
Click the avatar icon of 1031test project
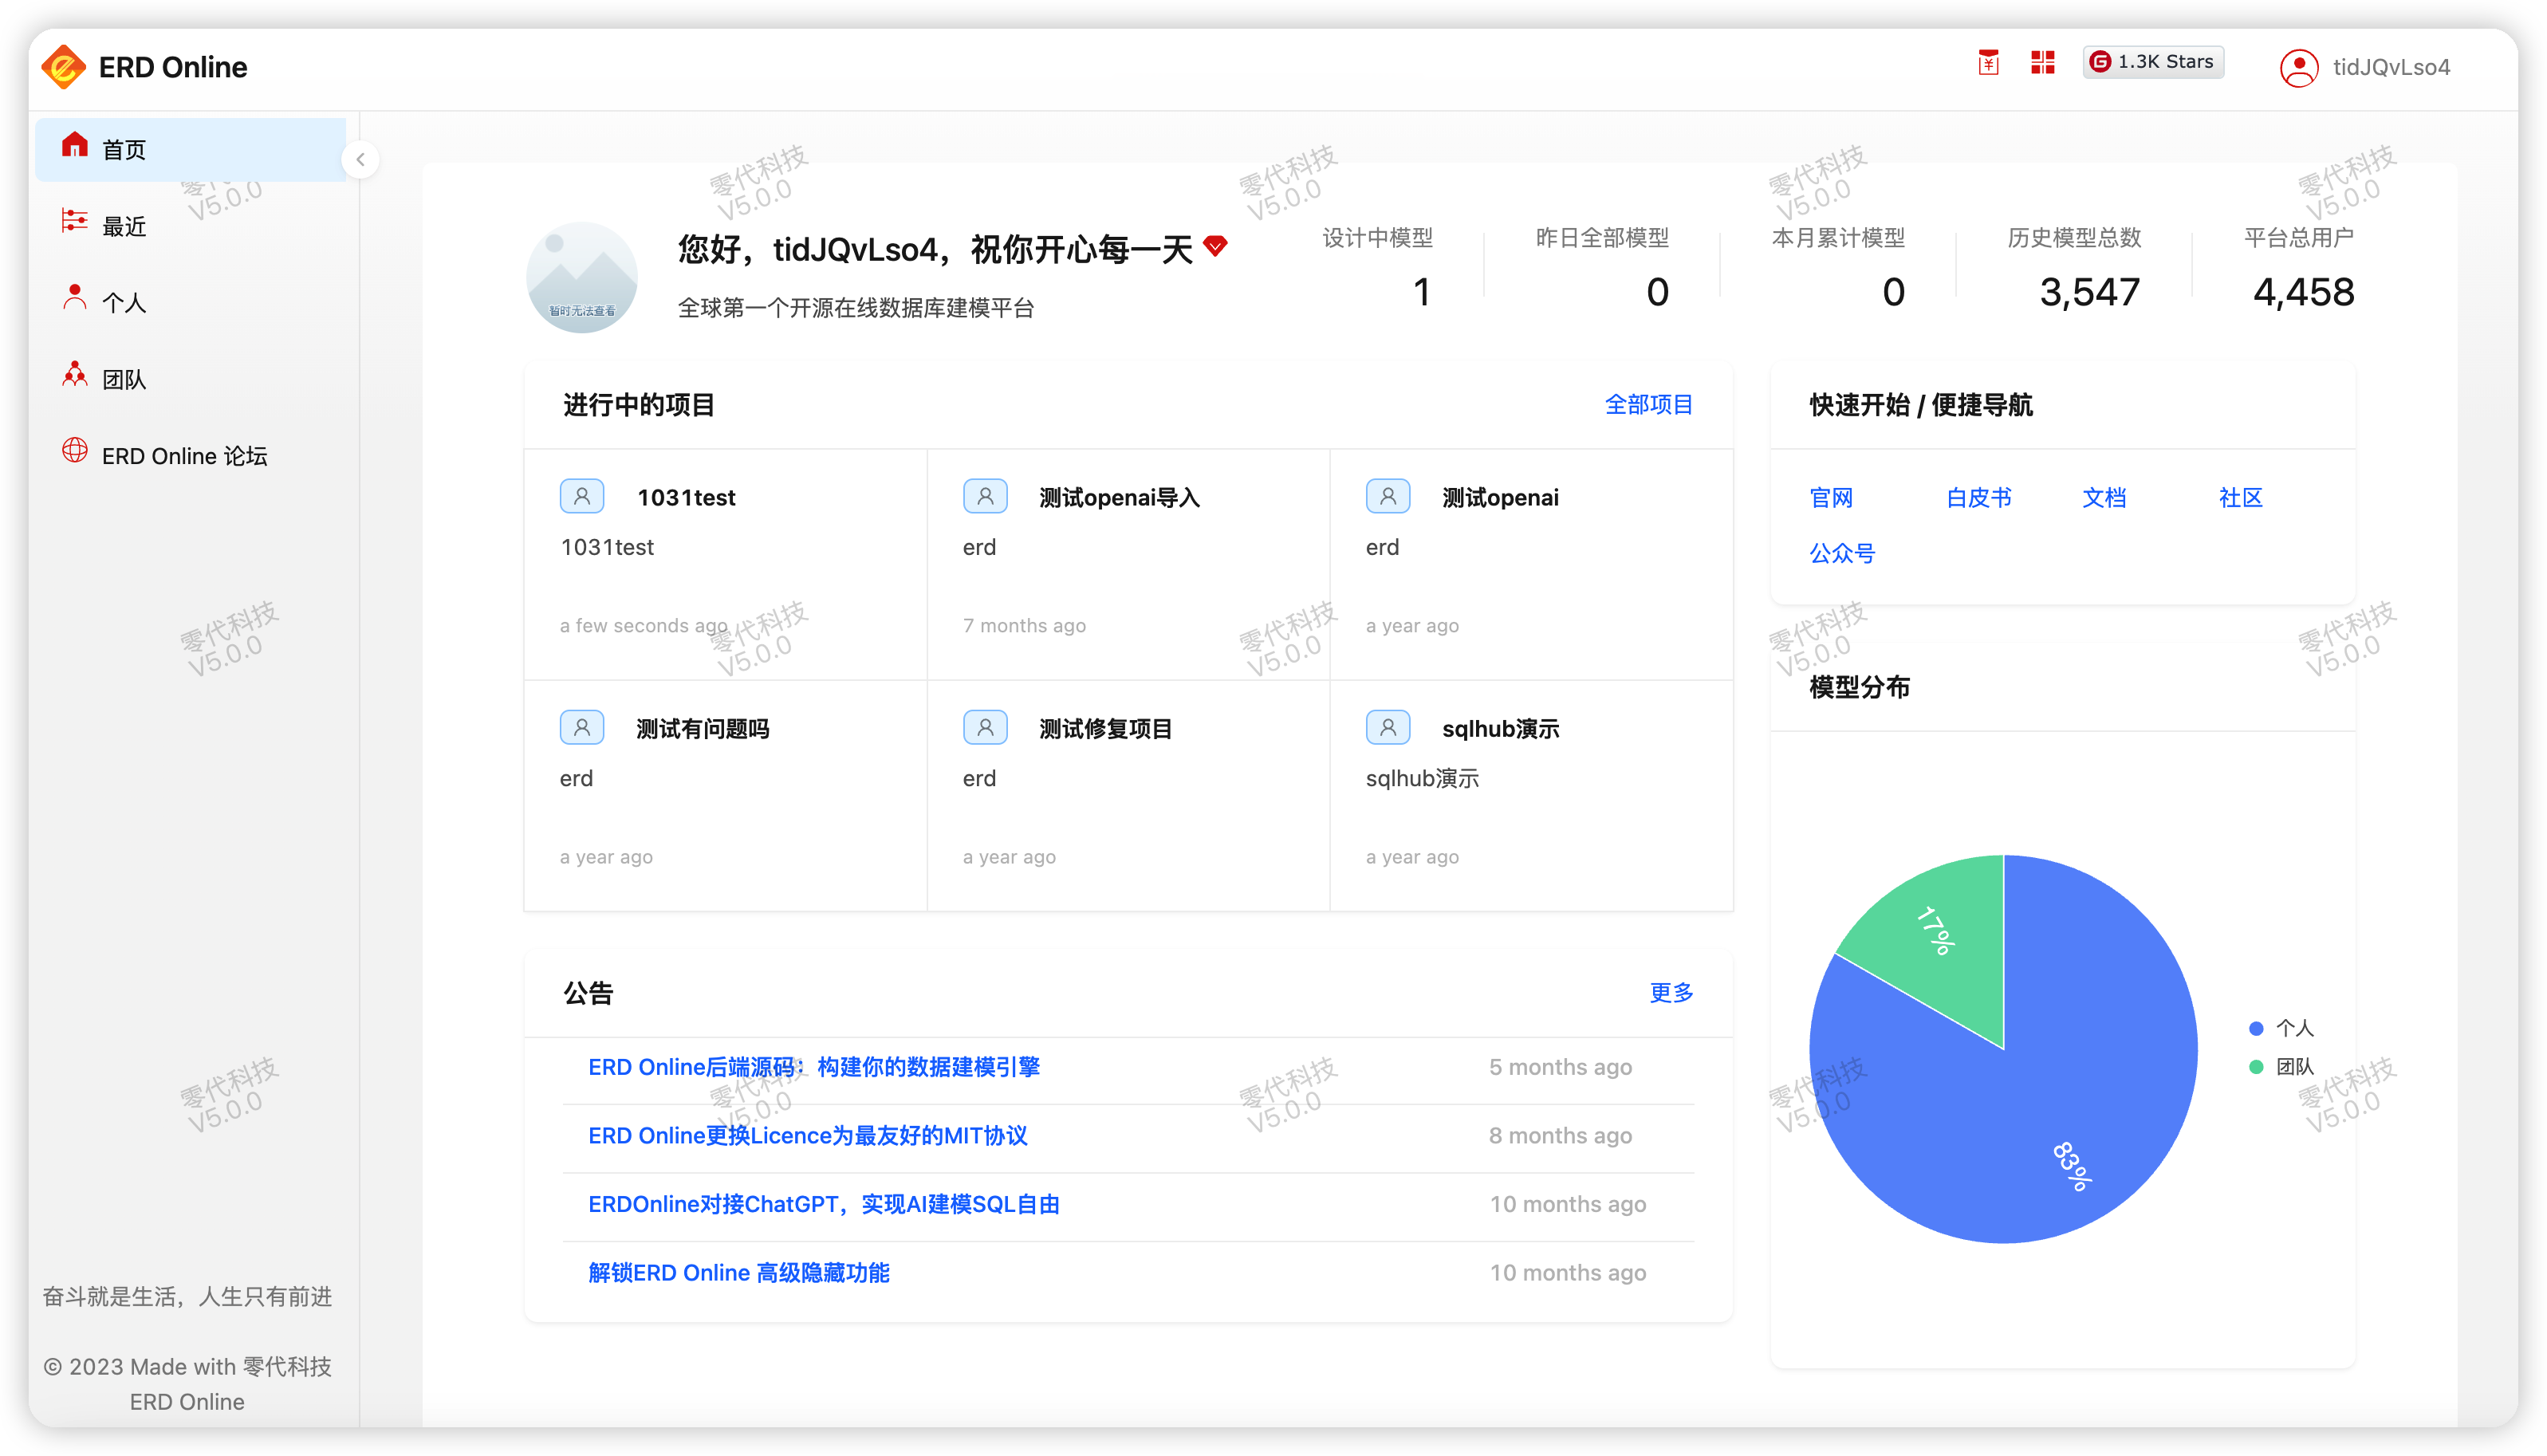pos(582,496)
